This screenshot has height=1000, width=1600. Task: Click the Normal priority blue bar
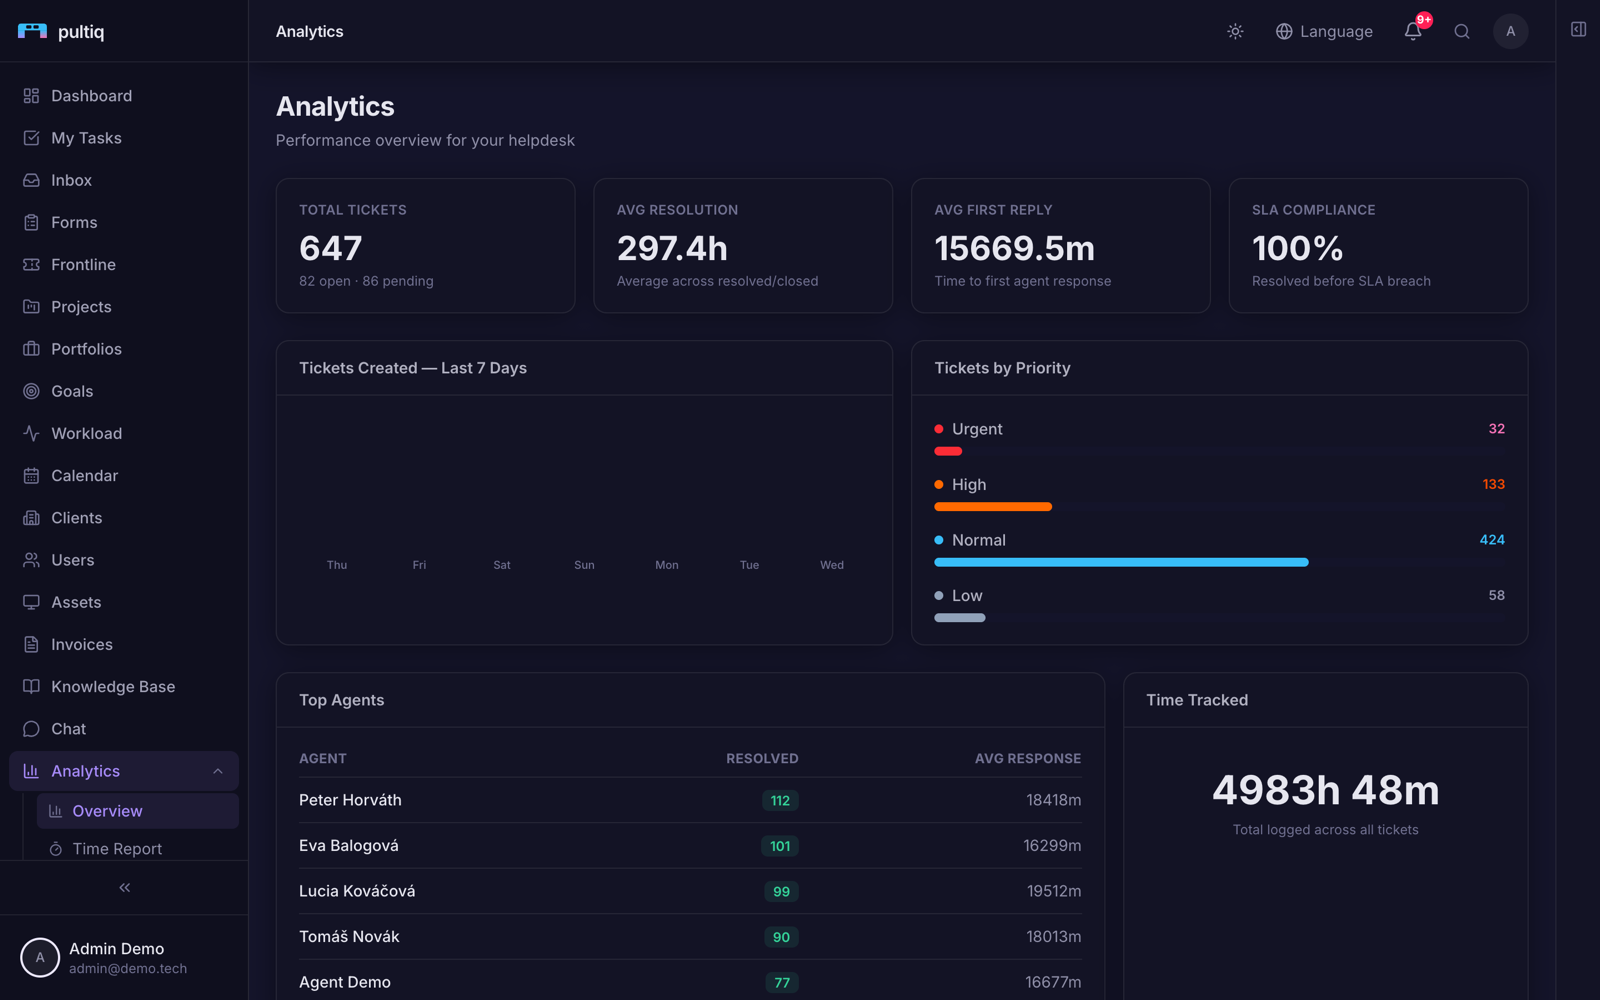(x=1121, y=562)
